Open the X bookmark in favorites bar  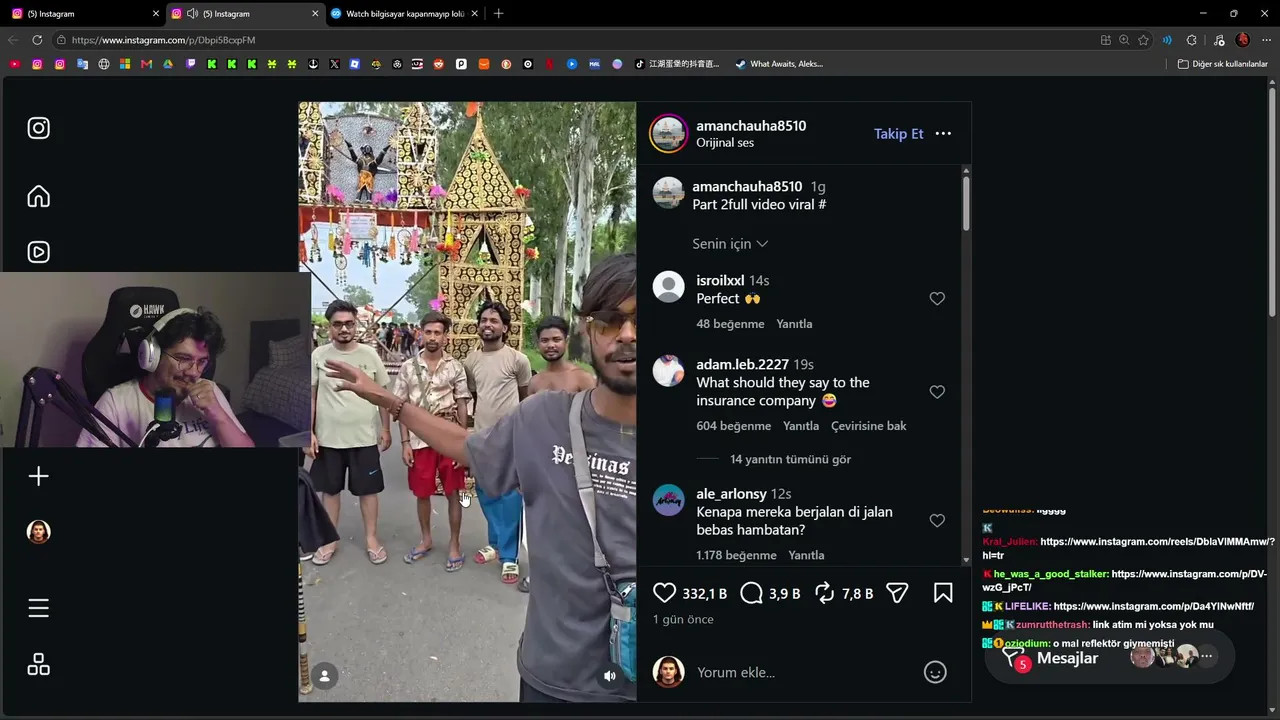(334, 64)
